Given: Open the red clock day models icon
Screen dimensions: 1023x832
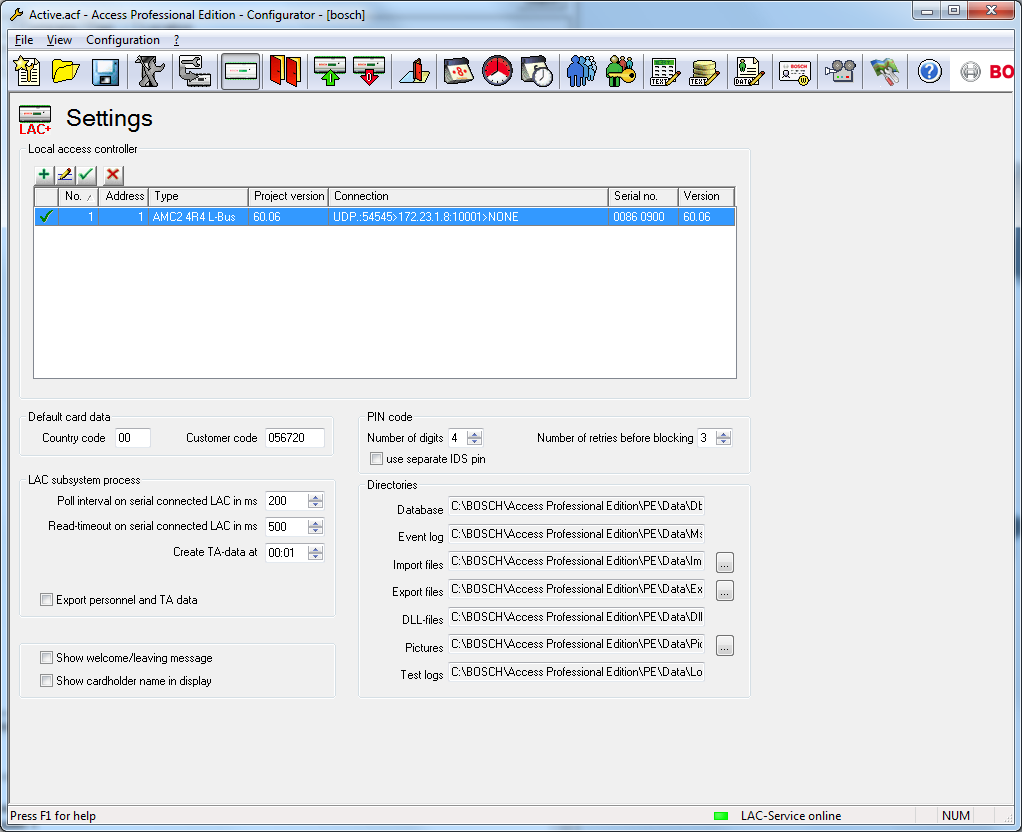Looking at the screenshot, I should pos(498,71).
